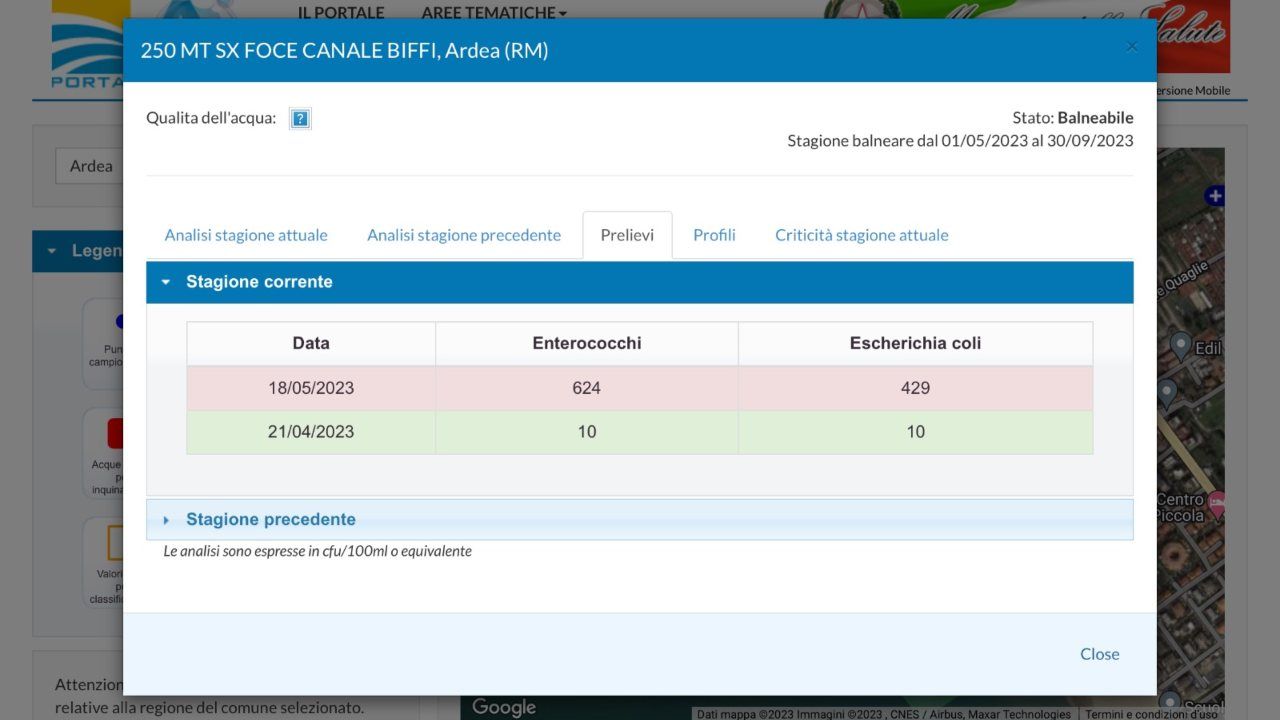Screen dimensions: 1280x720
Task: Click the red square legend icon
Action: pyautogui.click(x=114, y=434)
